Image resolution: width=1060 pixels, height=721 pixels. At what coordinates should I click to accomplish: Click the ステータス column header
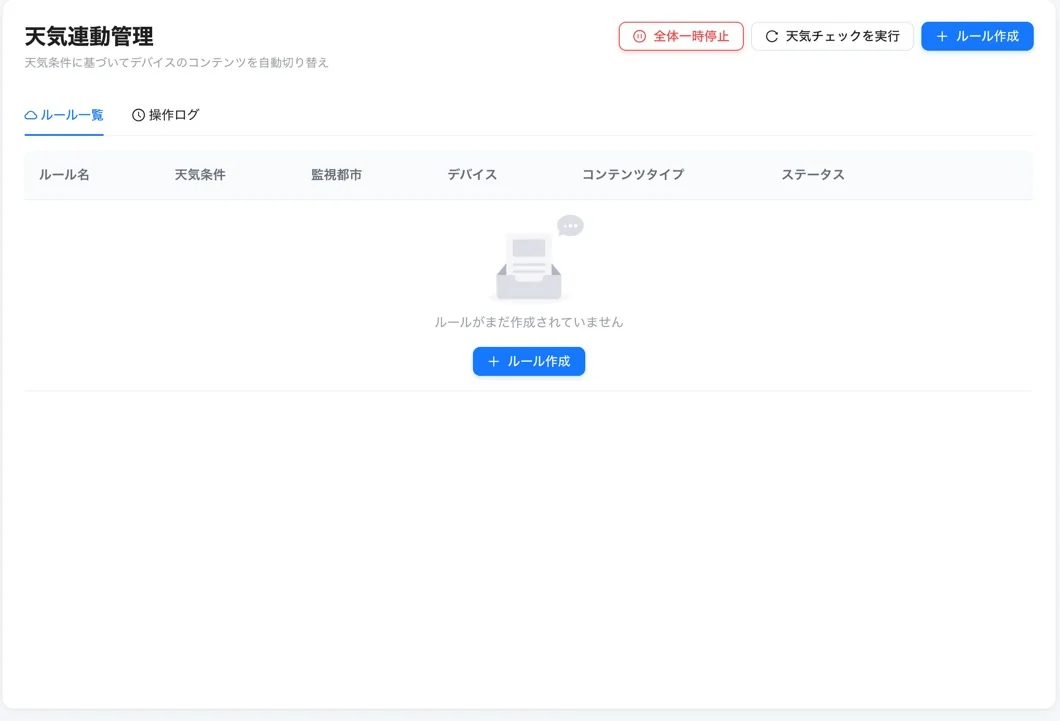(813, 175)
